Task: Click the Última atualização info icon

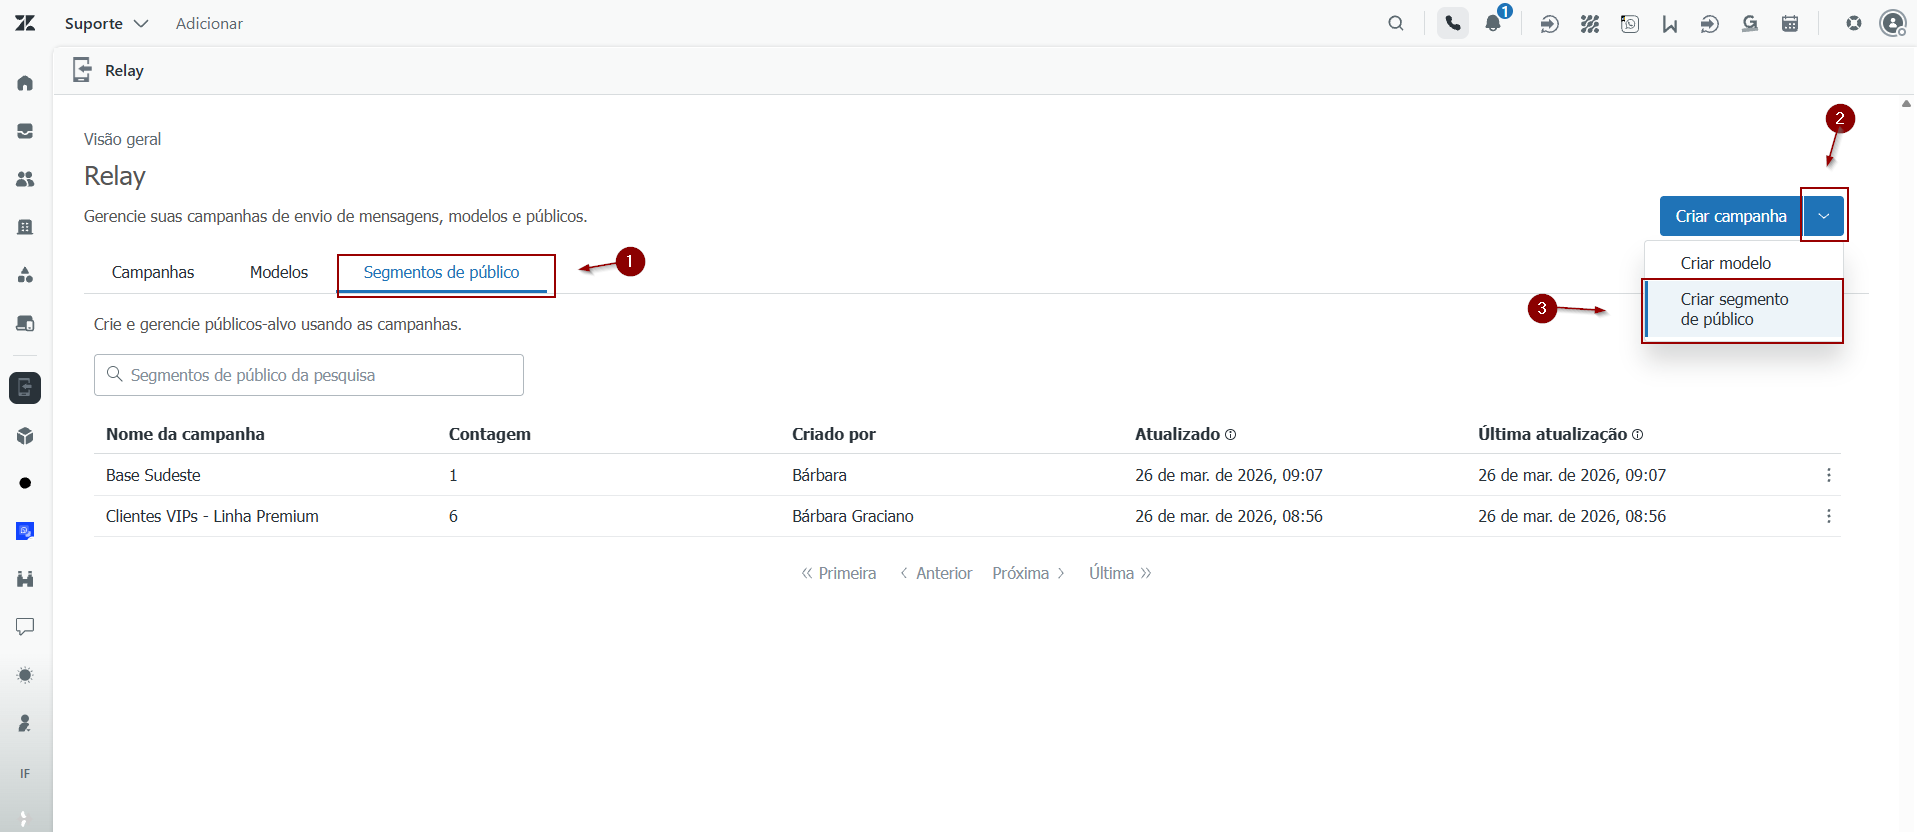Action: point(1637,435)
